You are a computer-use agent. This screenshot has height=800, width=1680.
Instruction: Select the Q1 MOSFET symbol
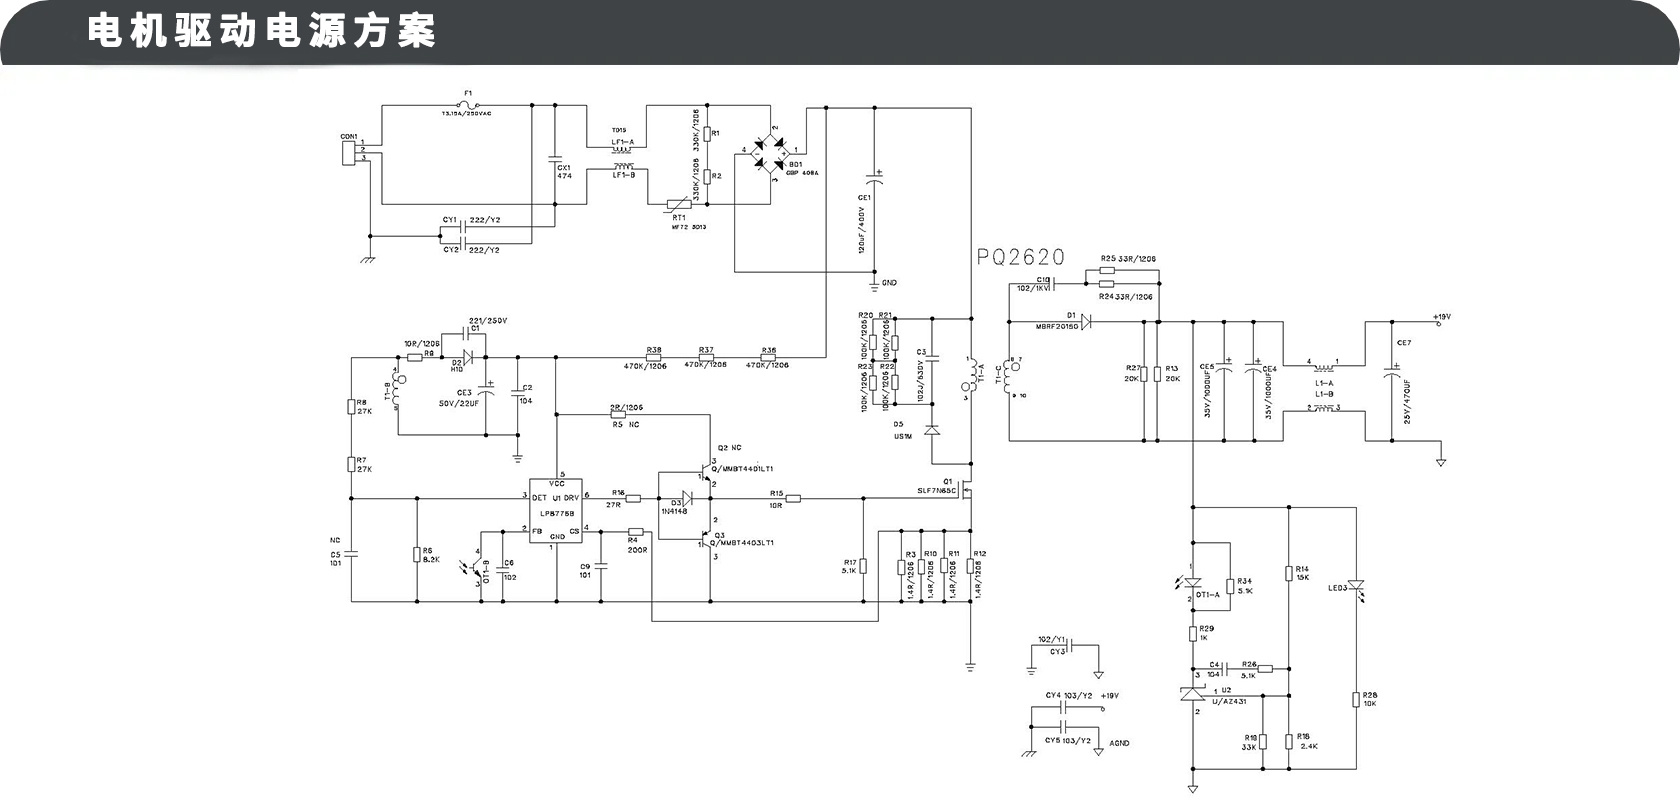tap(967, 492)
